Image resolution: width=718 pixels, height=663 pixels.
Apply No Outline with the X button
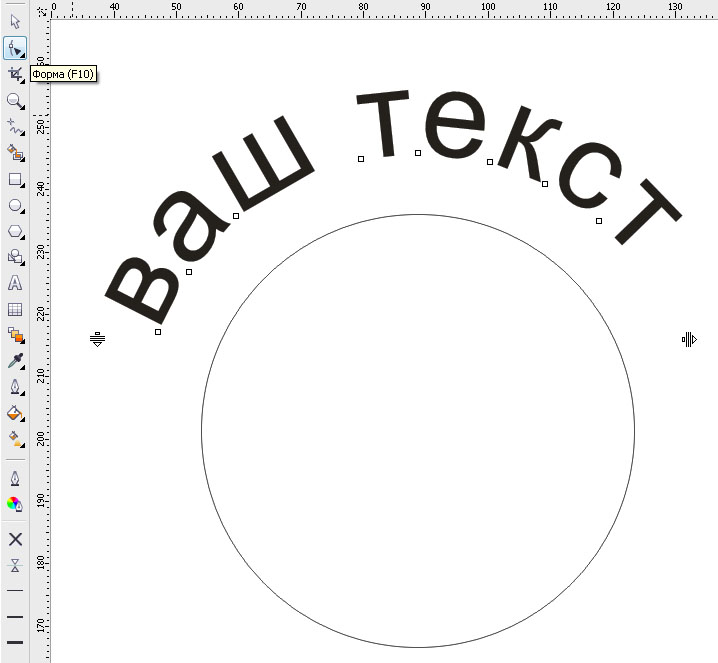15,539
